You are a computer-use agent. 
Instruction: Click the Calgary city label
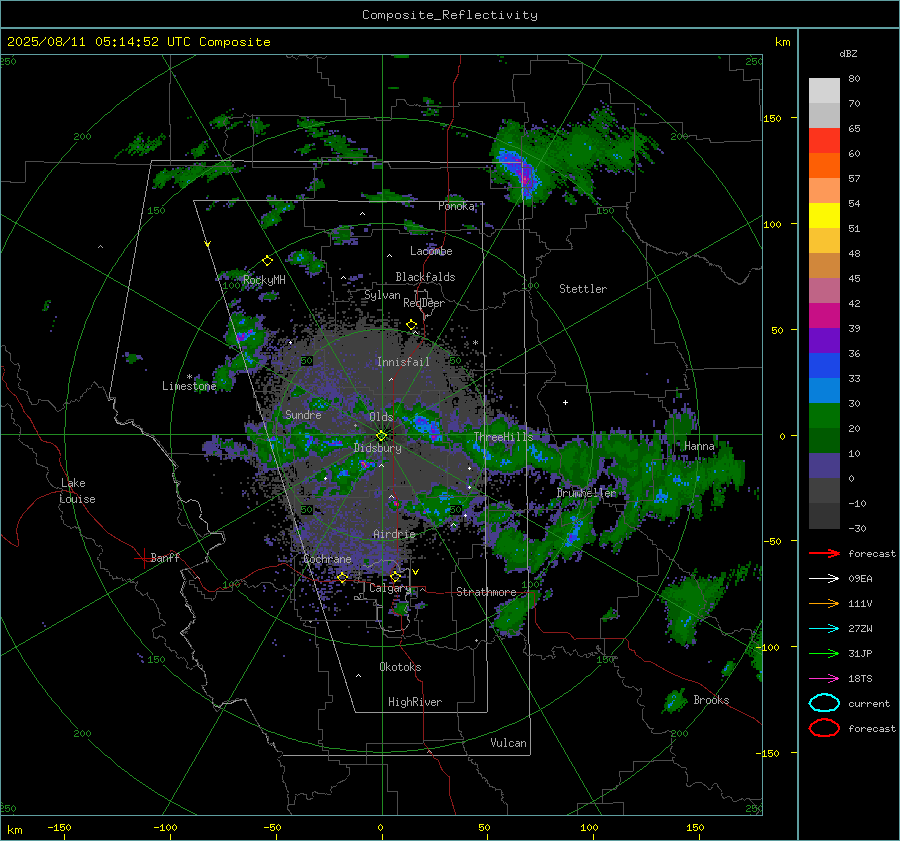pos(390,588)
